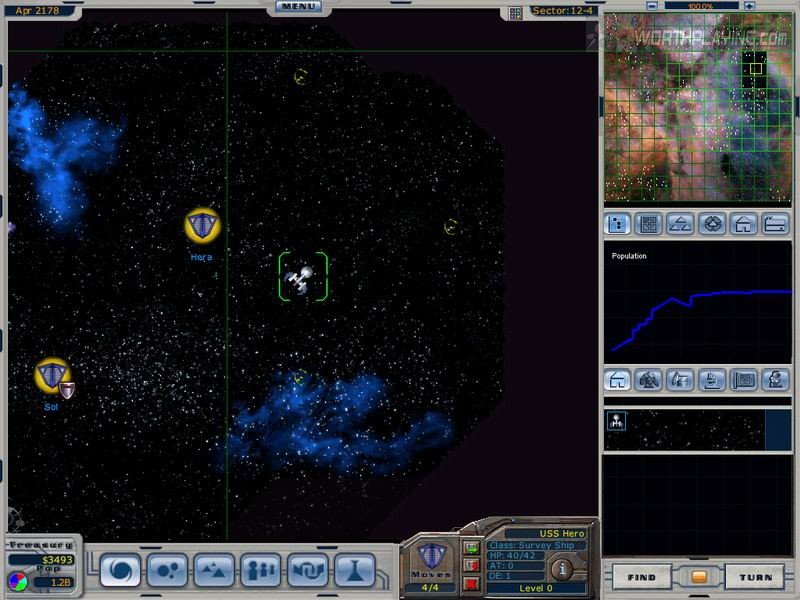Click the TURN button
The image size is (800, 600).
[755, 577]
